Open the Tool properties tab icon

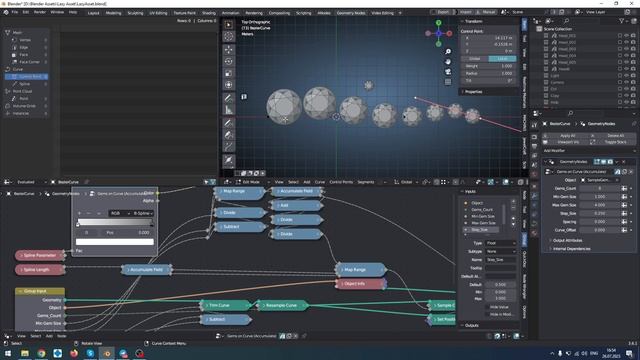tap(534, 126)
